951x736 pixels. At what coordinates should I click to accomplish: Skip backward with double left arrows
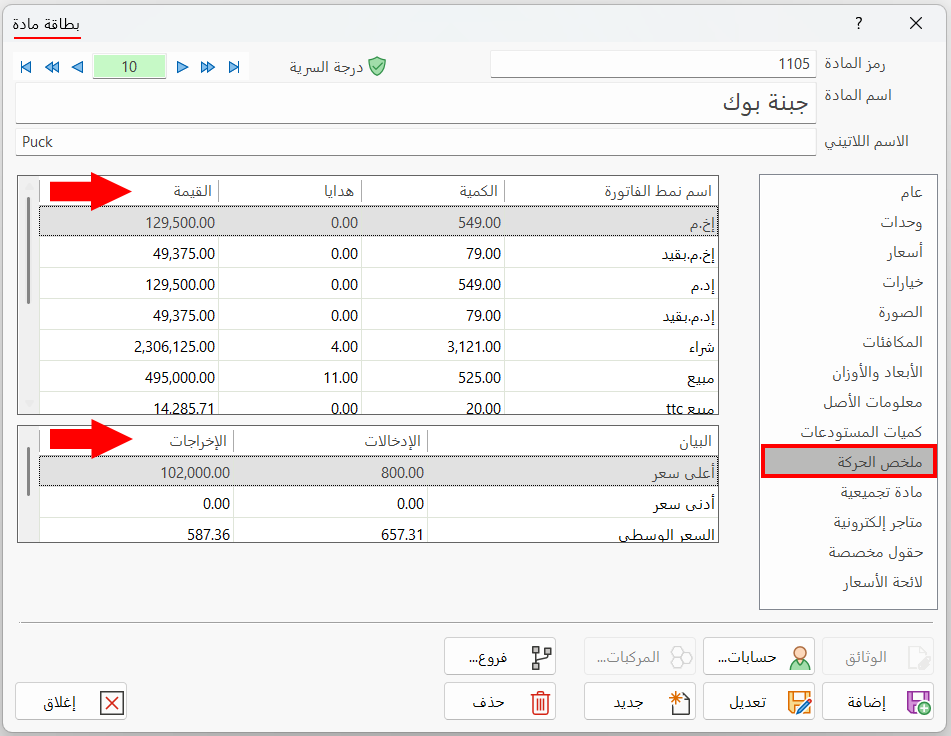coord(52,67)
